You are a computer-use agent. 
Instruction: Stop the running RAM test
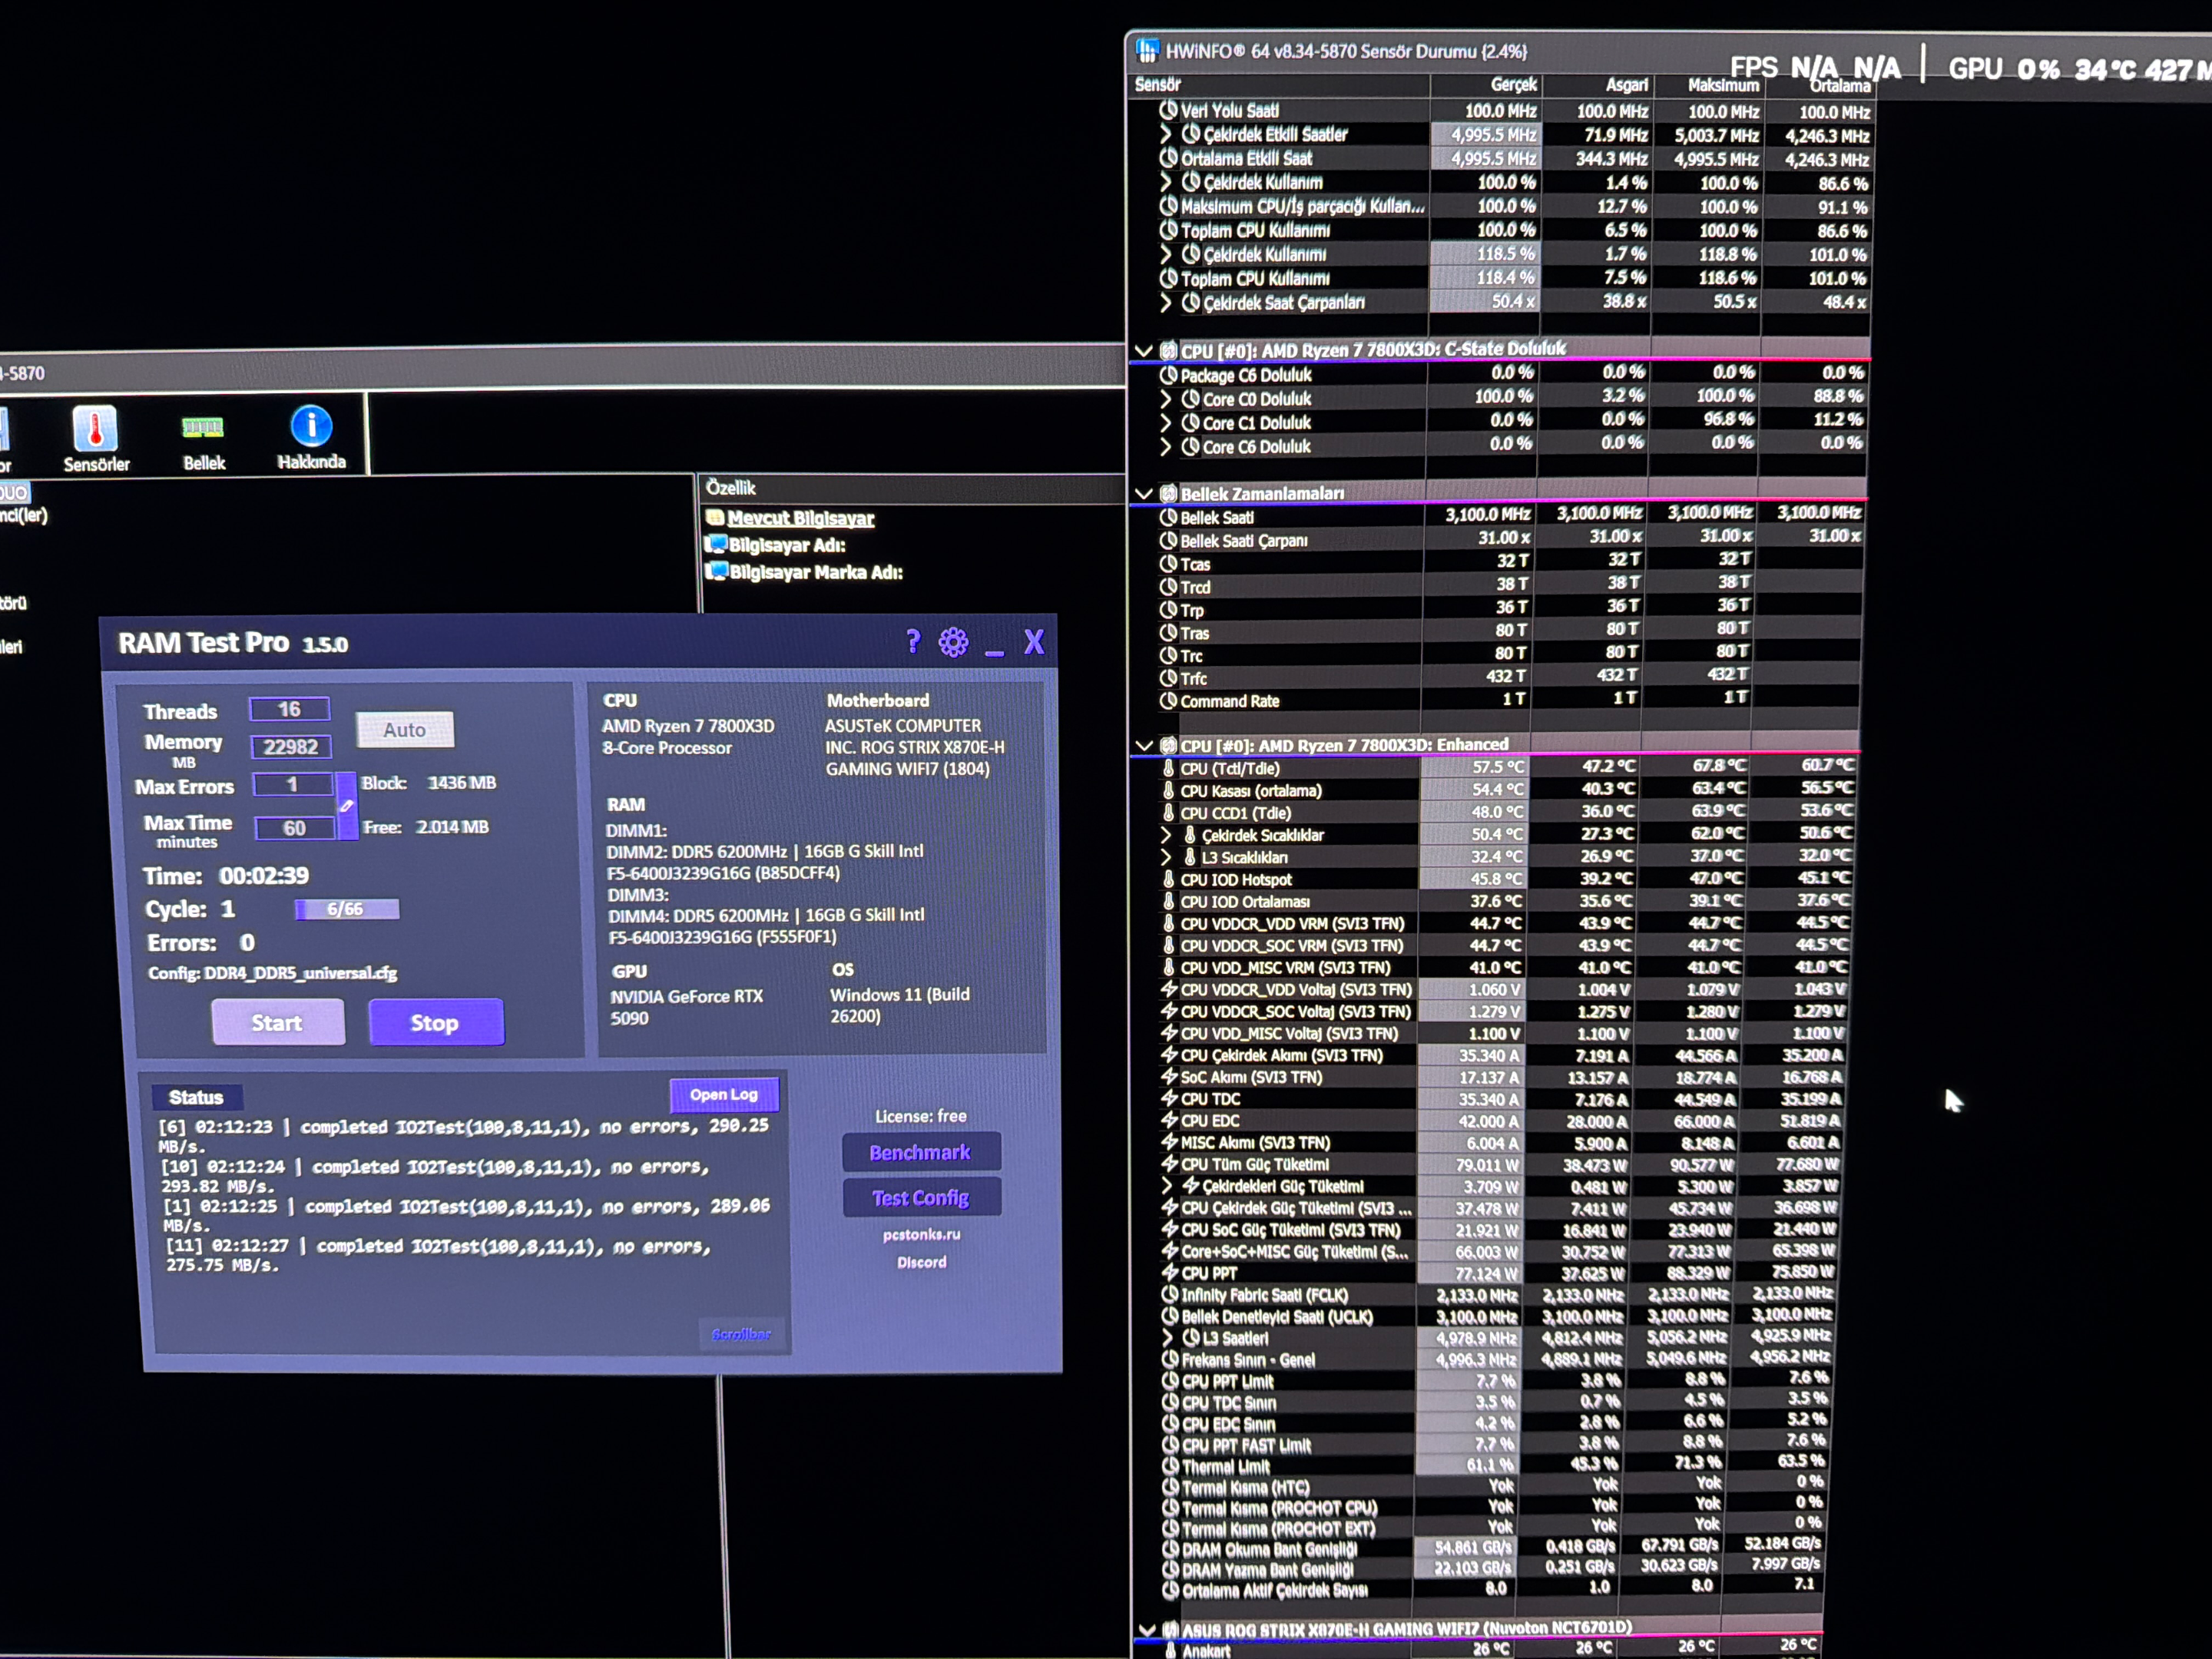click(436, 1022)
